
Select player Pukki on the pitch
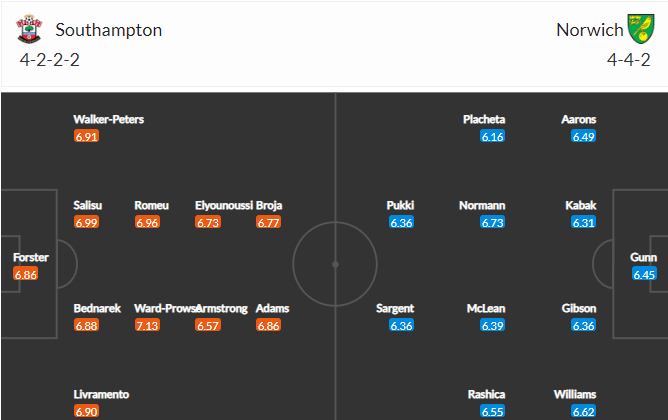(400, 205)
